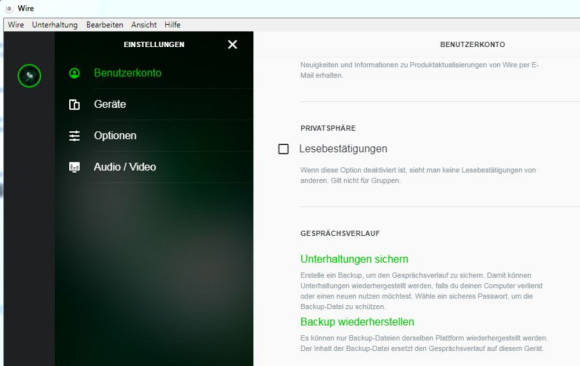The height and width of the screenshot is (366, 580).
Task: Open the Wire menu
Action: point(16,25)
